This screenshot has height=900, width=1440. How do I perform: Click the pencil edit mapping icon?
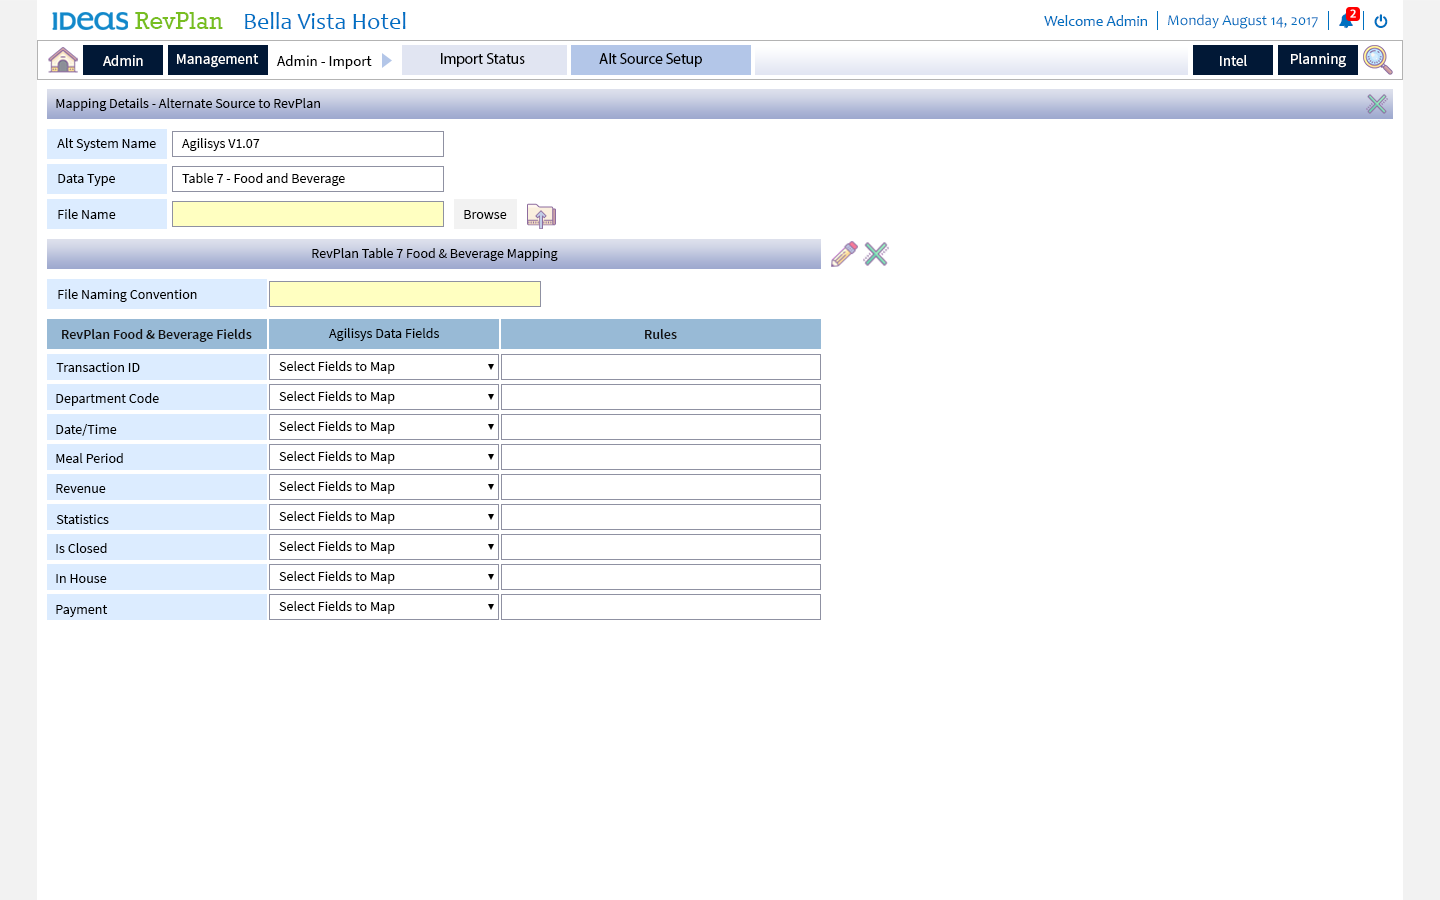tap(844, 254)
